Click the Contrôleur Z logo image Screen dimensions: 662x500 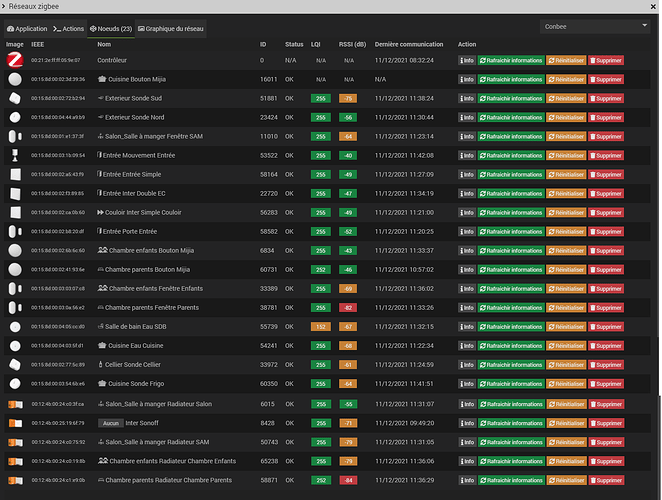click(x=15, y=60)
